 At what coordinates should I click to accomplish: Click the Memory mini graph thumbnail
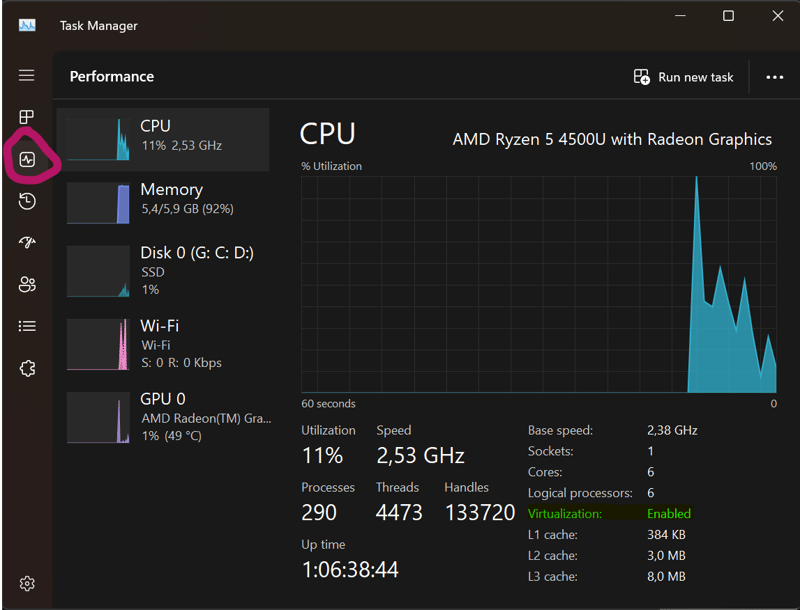pyautogui.click(x=98, y=203)
